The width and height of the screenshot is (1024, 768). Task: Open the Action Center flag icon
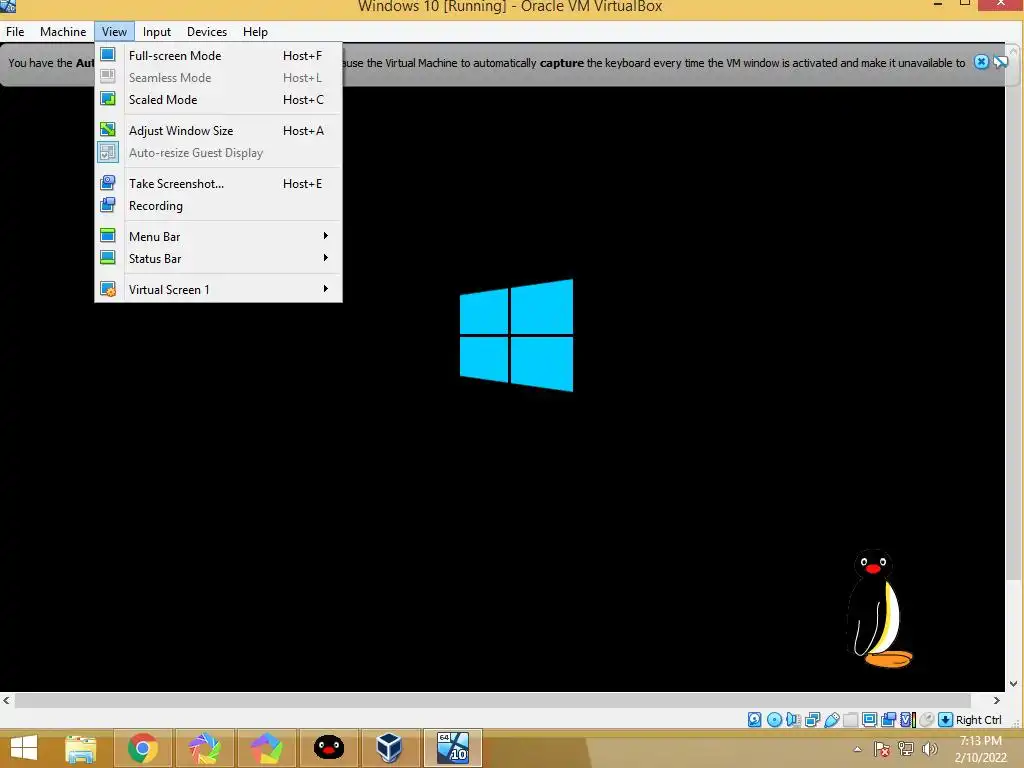[x=881, y=749]
